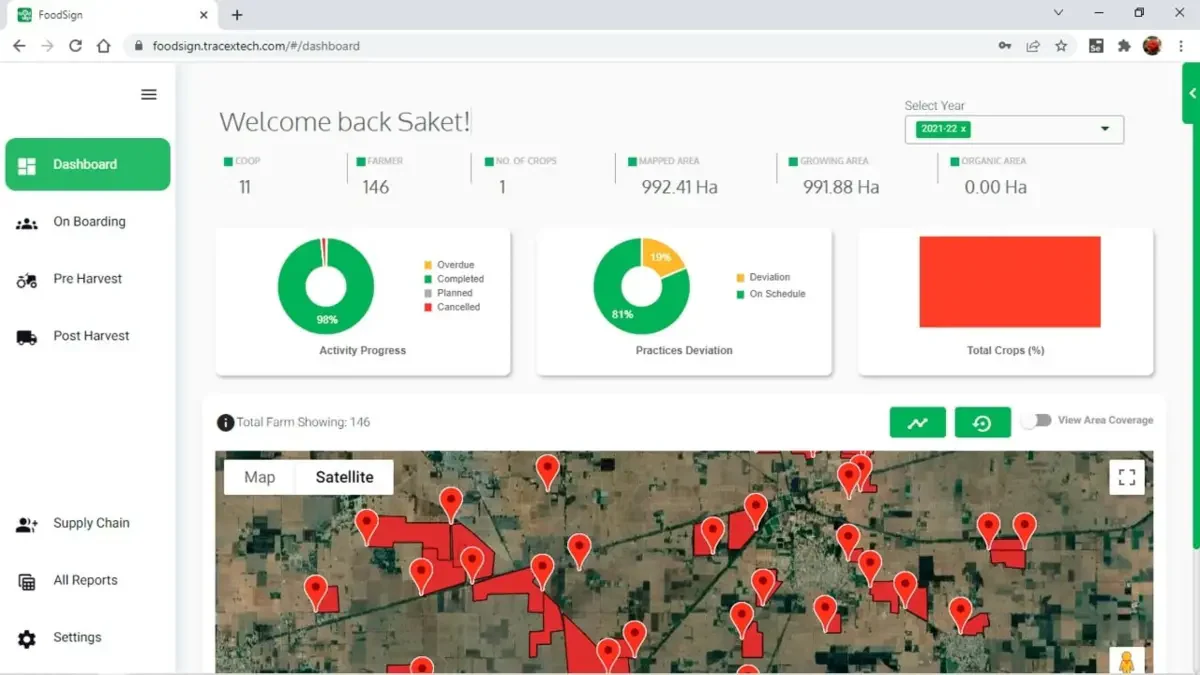Open the tab search chevron in title bar
Image resolution: width=1200 pixels, height=675 pixels.
1060,13
